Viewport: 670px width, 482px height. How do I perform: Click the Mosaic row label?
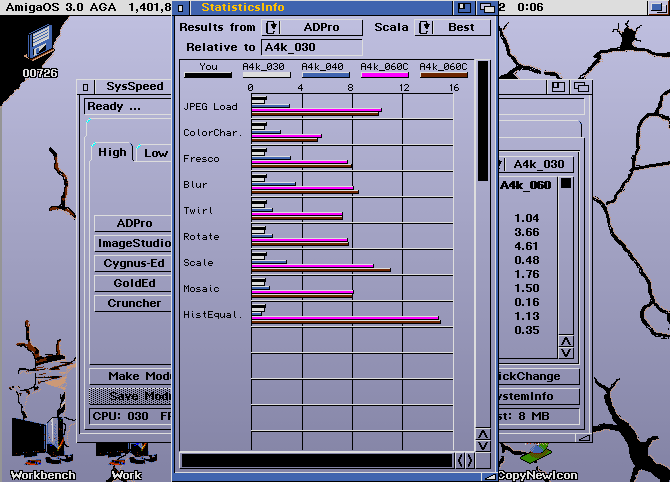click(201, 289)
